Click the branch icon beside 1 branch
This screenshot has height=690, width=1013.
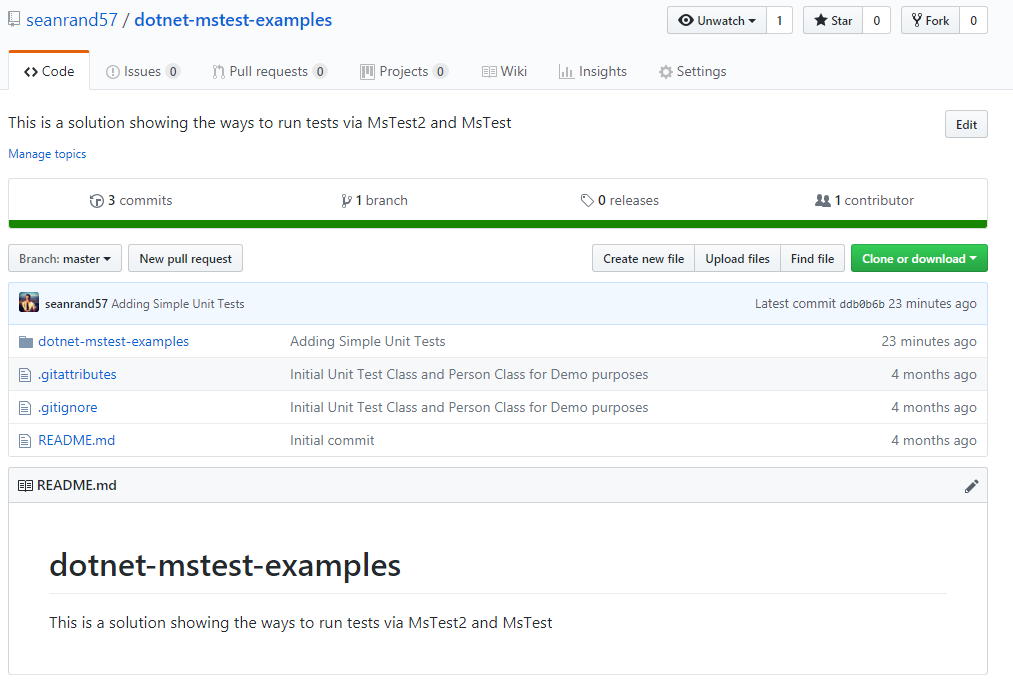346,201
